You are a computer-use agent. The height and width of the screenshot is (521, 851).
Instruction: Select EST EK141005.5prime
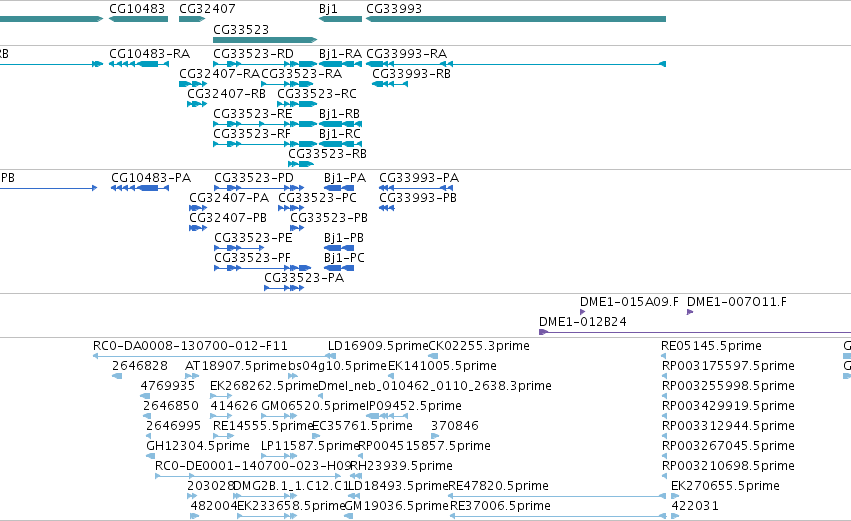pyautogui.click(x=391, y=376)
